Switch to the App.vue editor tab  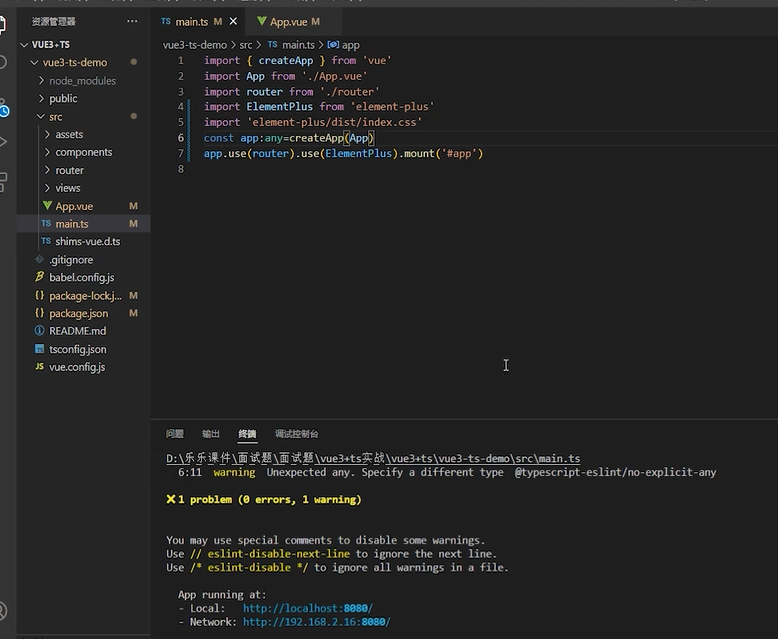pos(289,22)
